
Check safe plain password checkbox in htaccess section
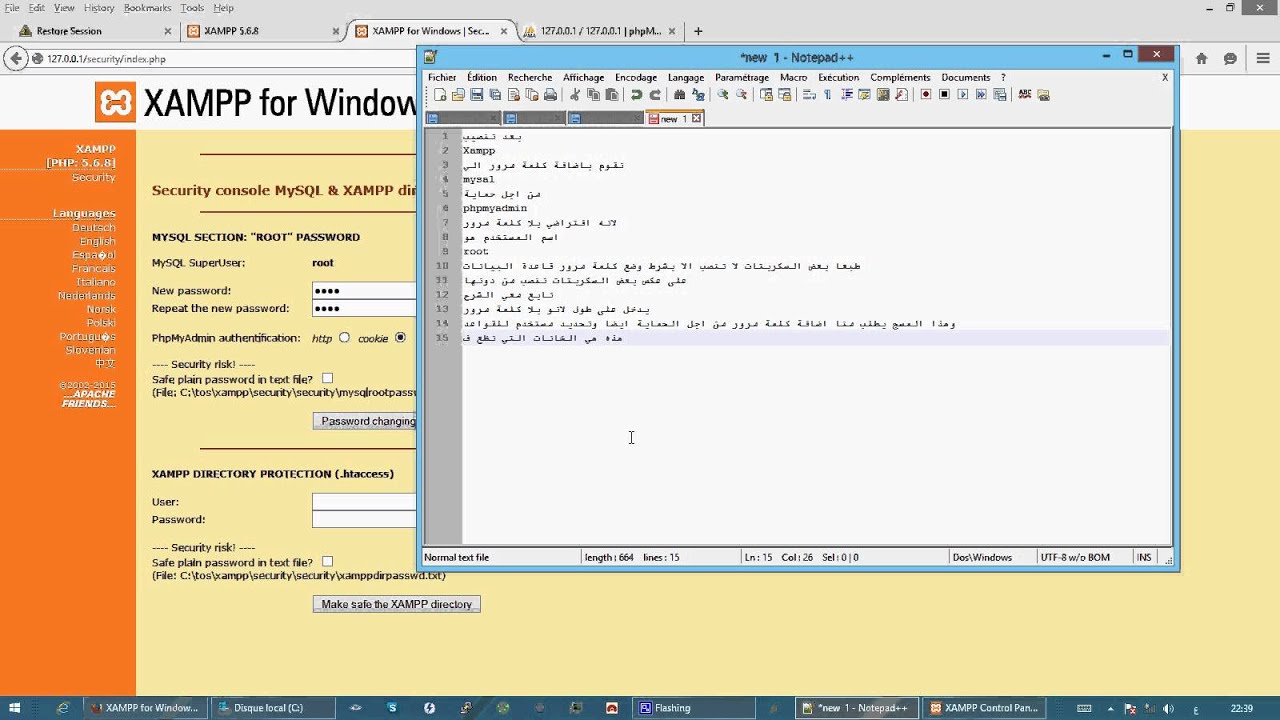(x=327, y=562)
